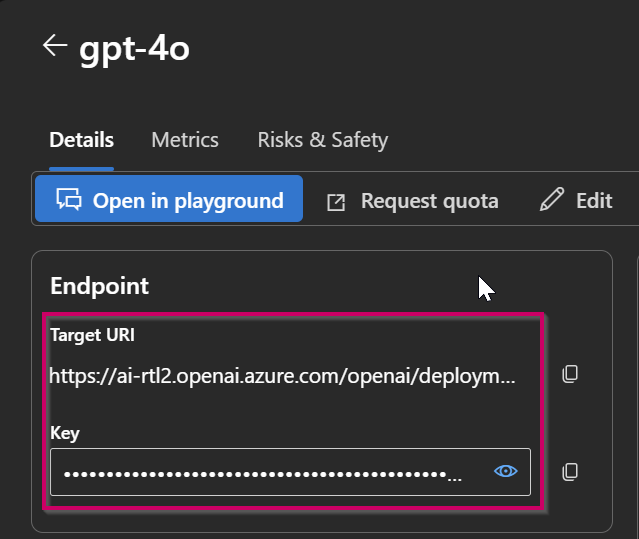Click the Key field label
The image size is (639, 539).
[65, 433]
